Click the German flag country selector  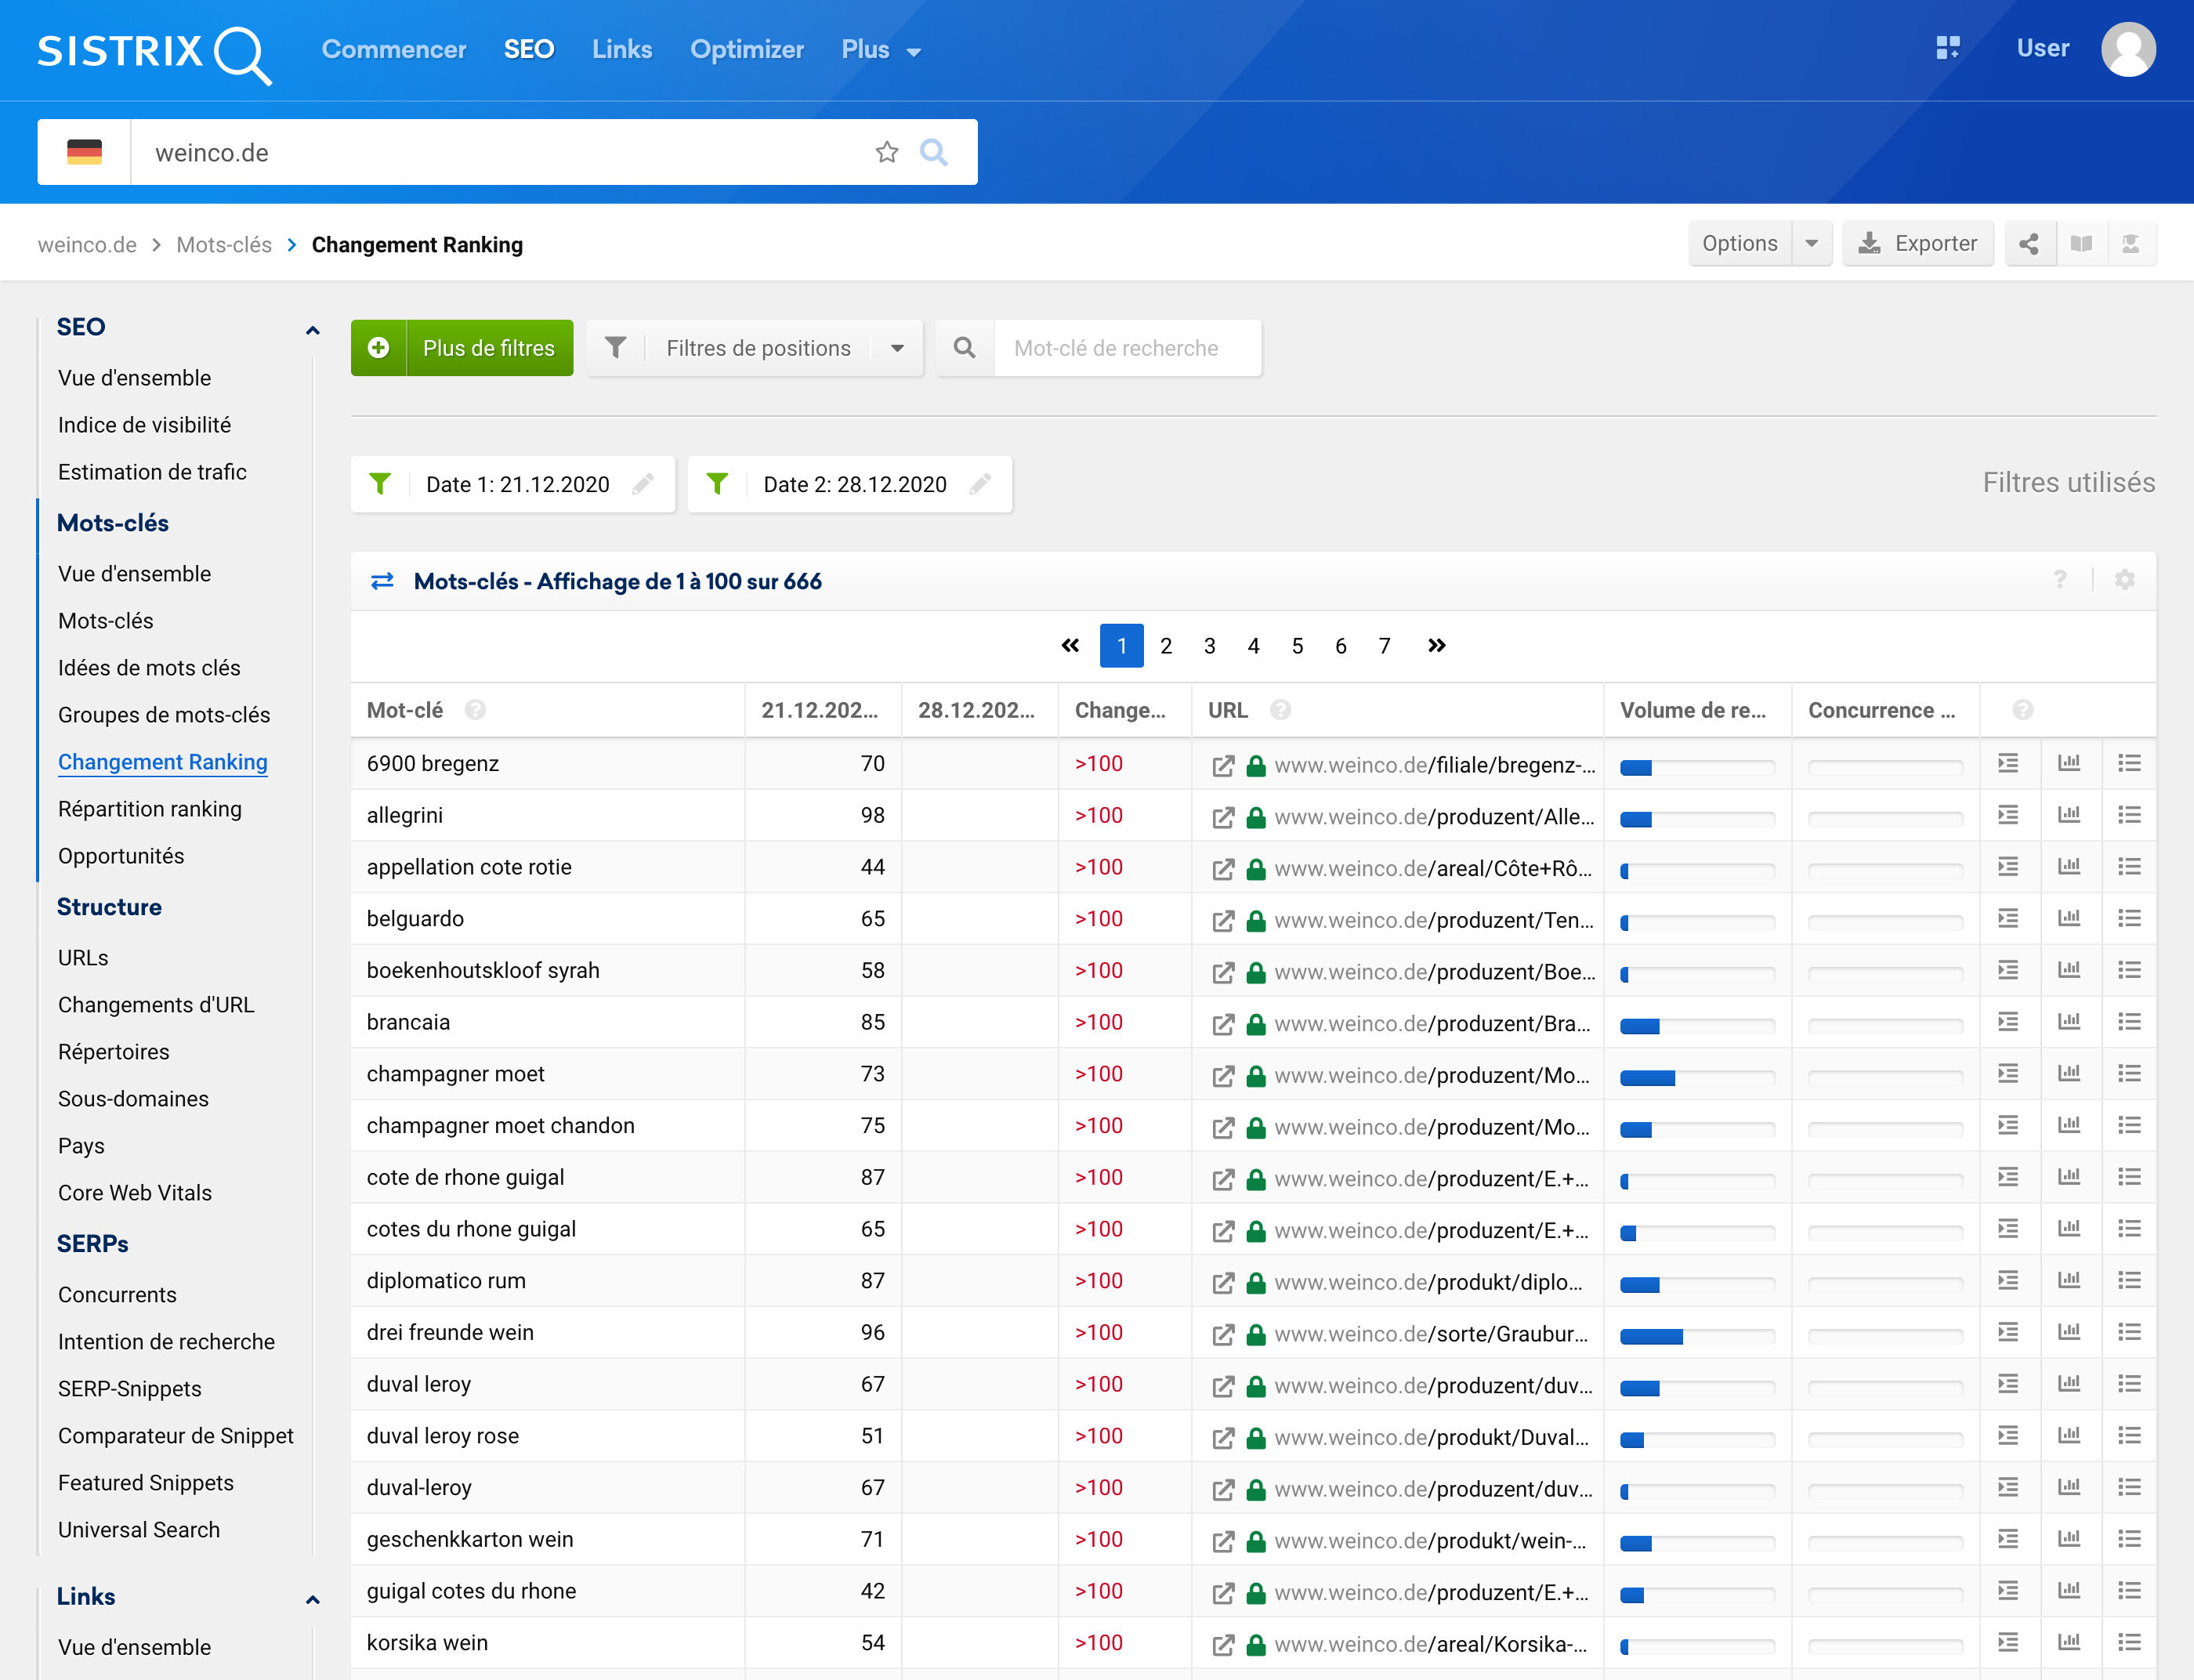(x=85, y=152)
